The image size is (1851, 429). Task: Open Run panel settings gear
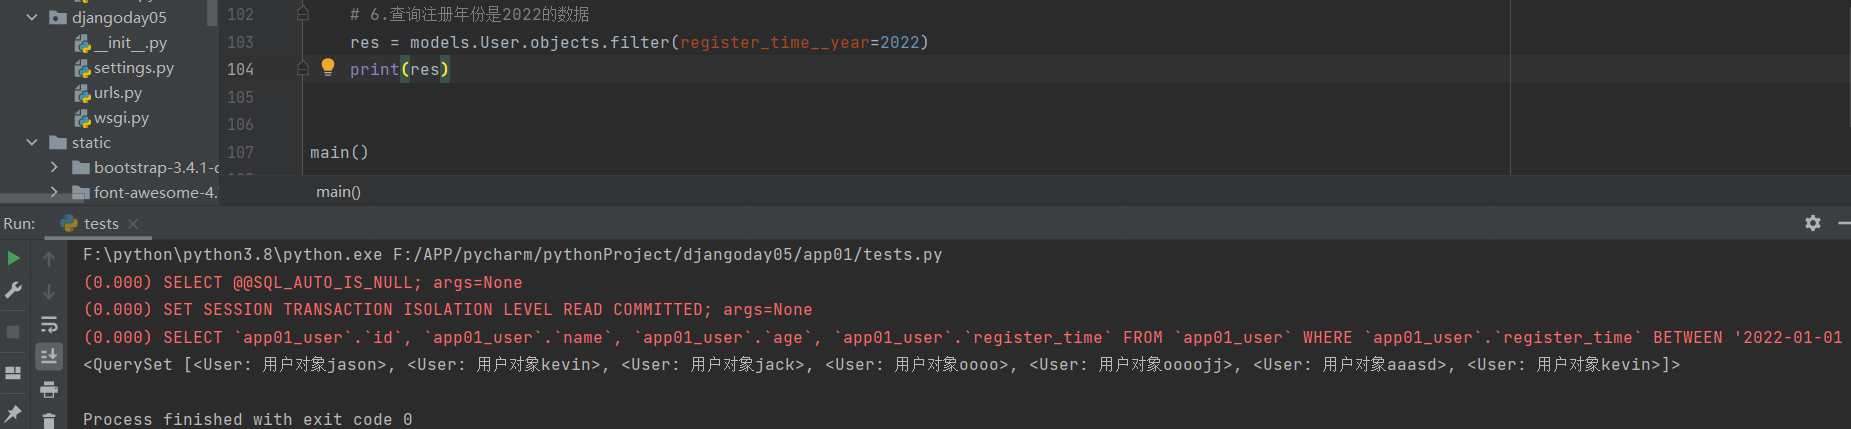coord(1812,223)
